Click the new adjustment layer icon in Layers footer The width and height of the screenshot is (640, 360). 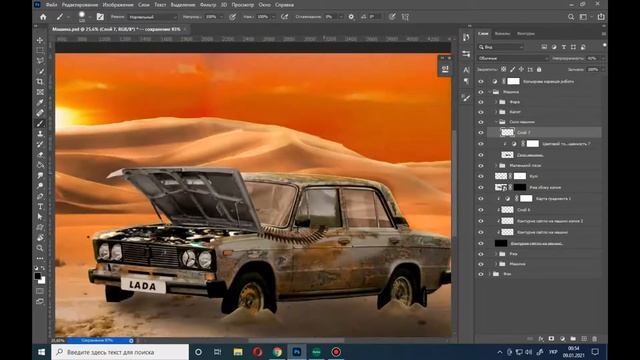click(x=562, y=339)
